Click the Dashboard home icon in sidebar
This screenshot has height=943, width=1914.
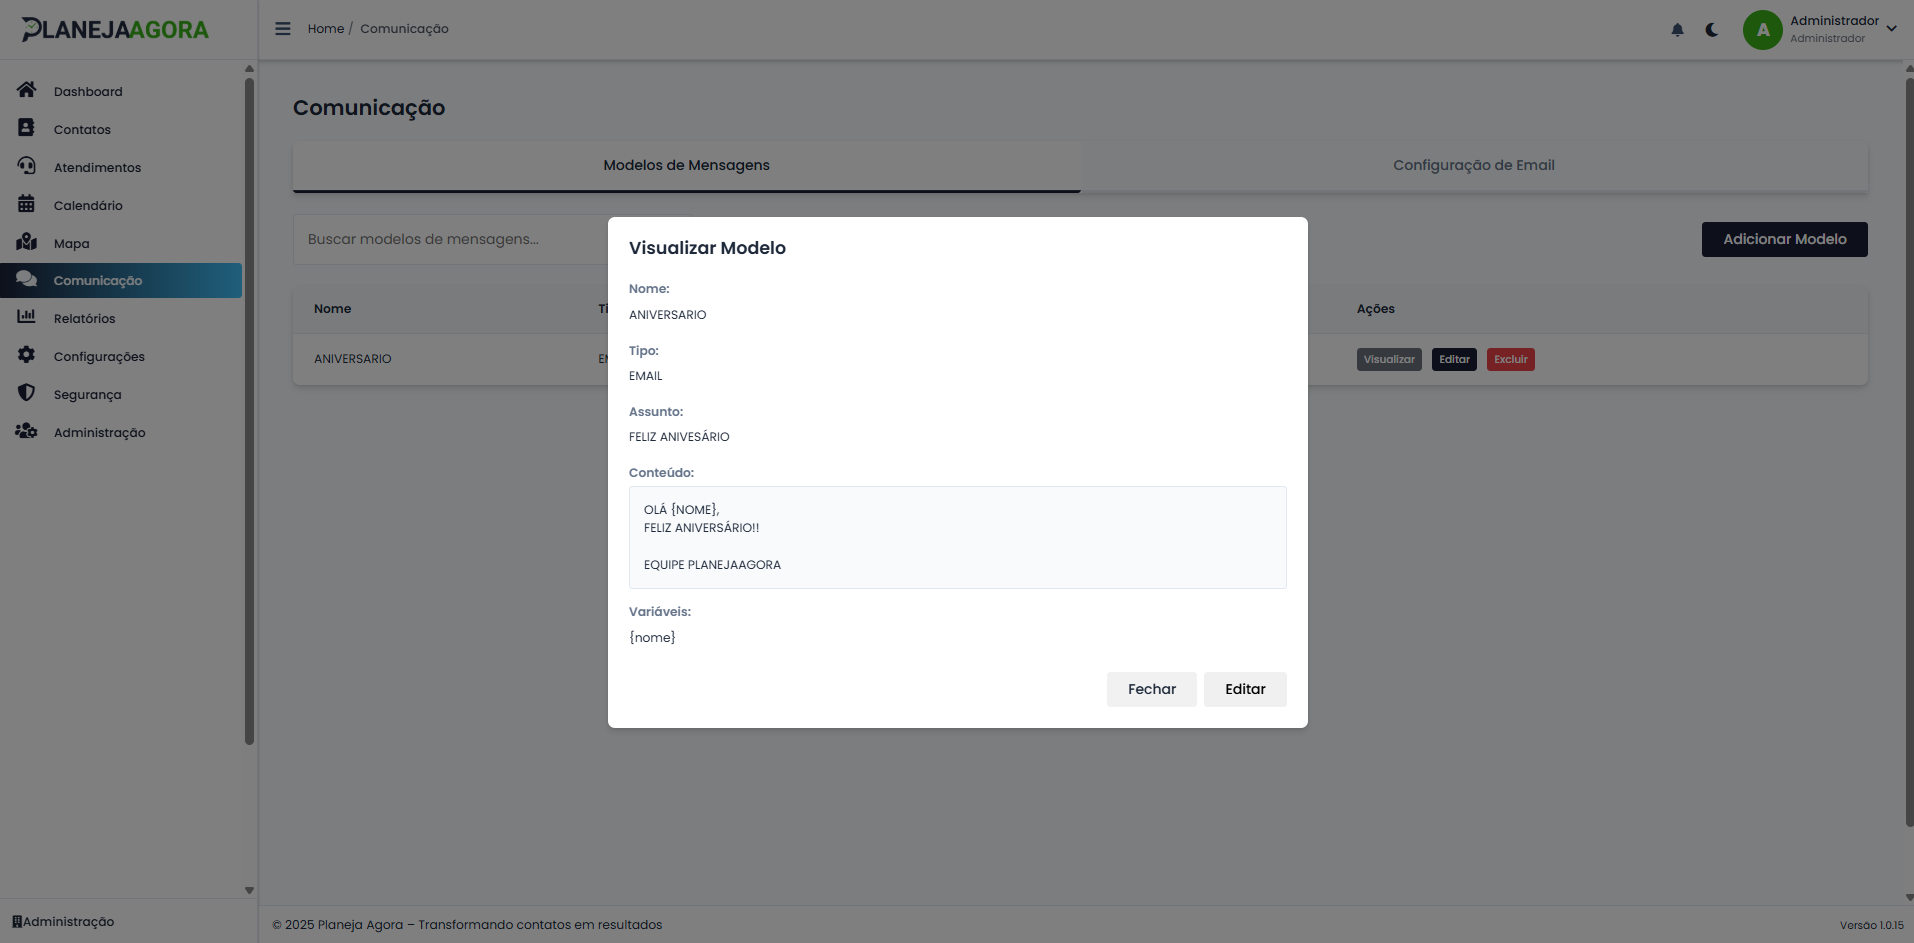tap(27, 90)
